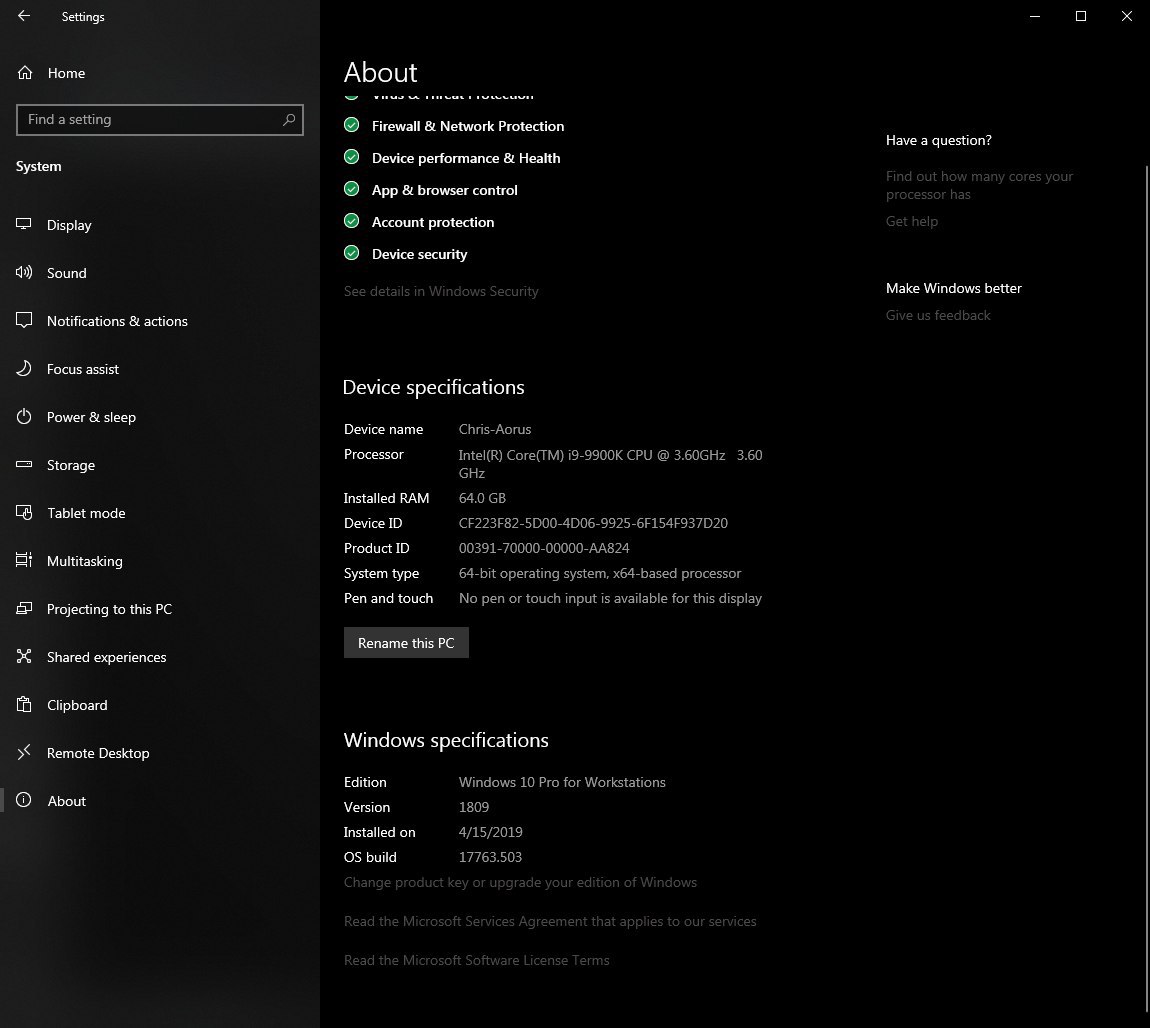Select Focus assist in sidebar
This screenshot has height=1028, width=1150.
(x=160, y=369)
